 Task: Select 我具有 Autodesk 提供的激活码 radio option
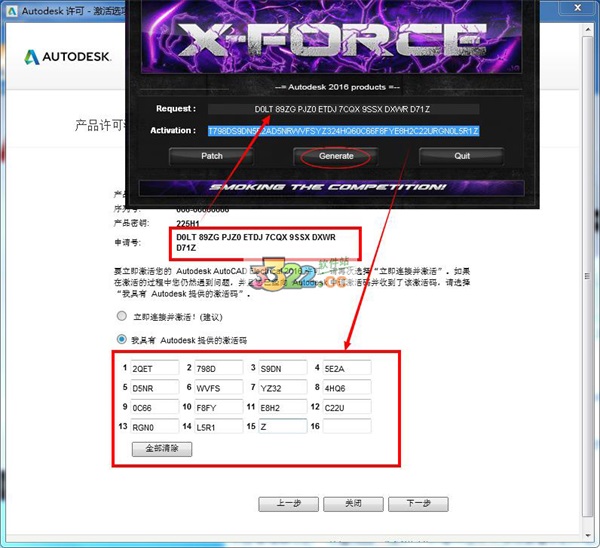[122, 339]
